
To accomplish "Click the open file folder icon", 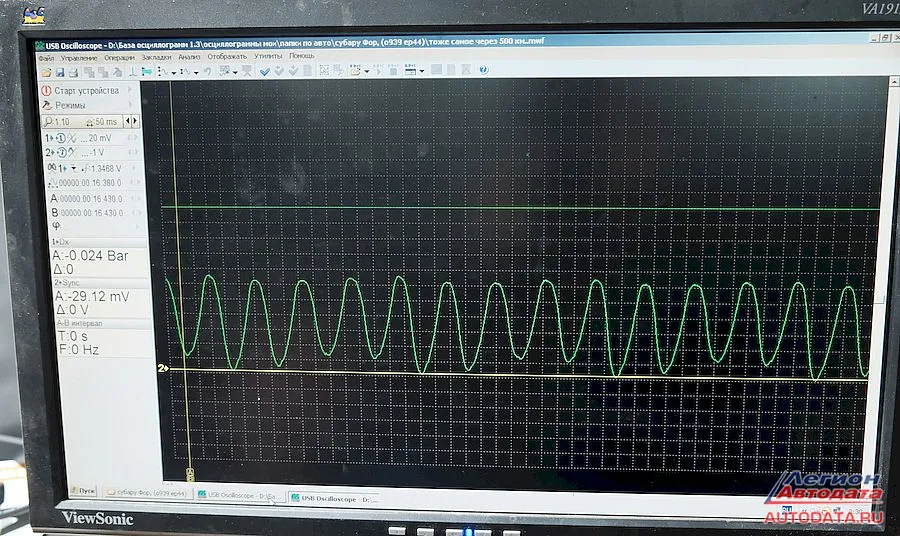I will (46, 72).
